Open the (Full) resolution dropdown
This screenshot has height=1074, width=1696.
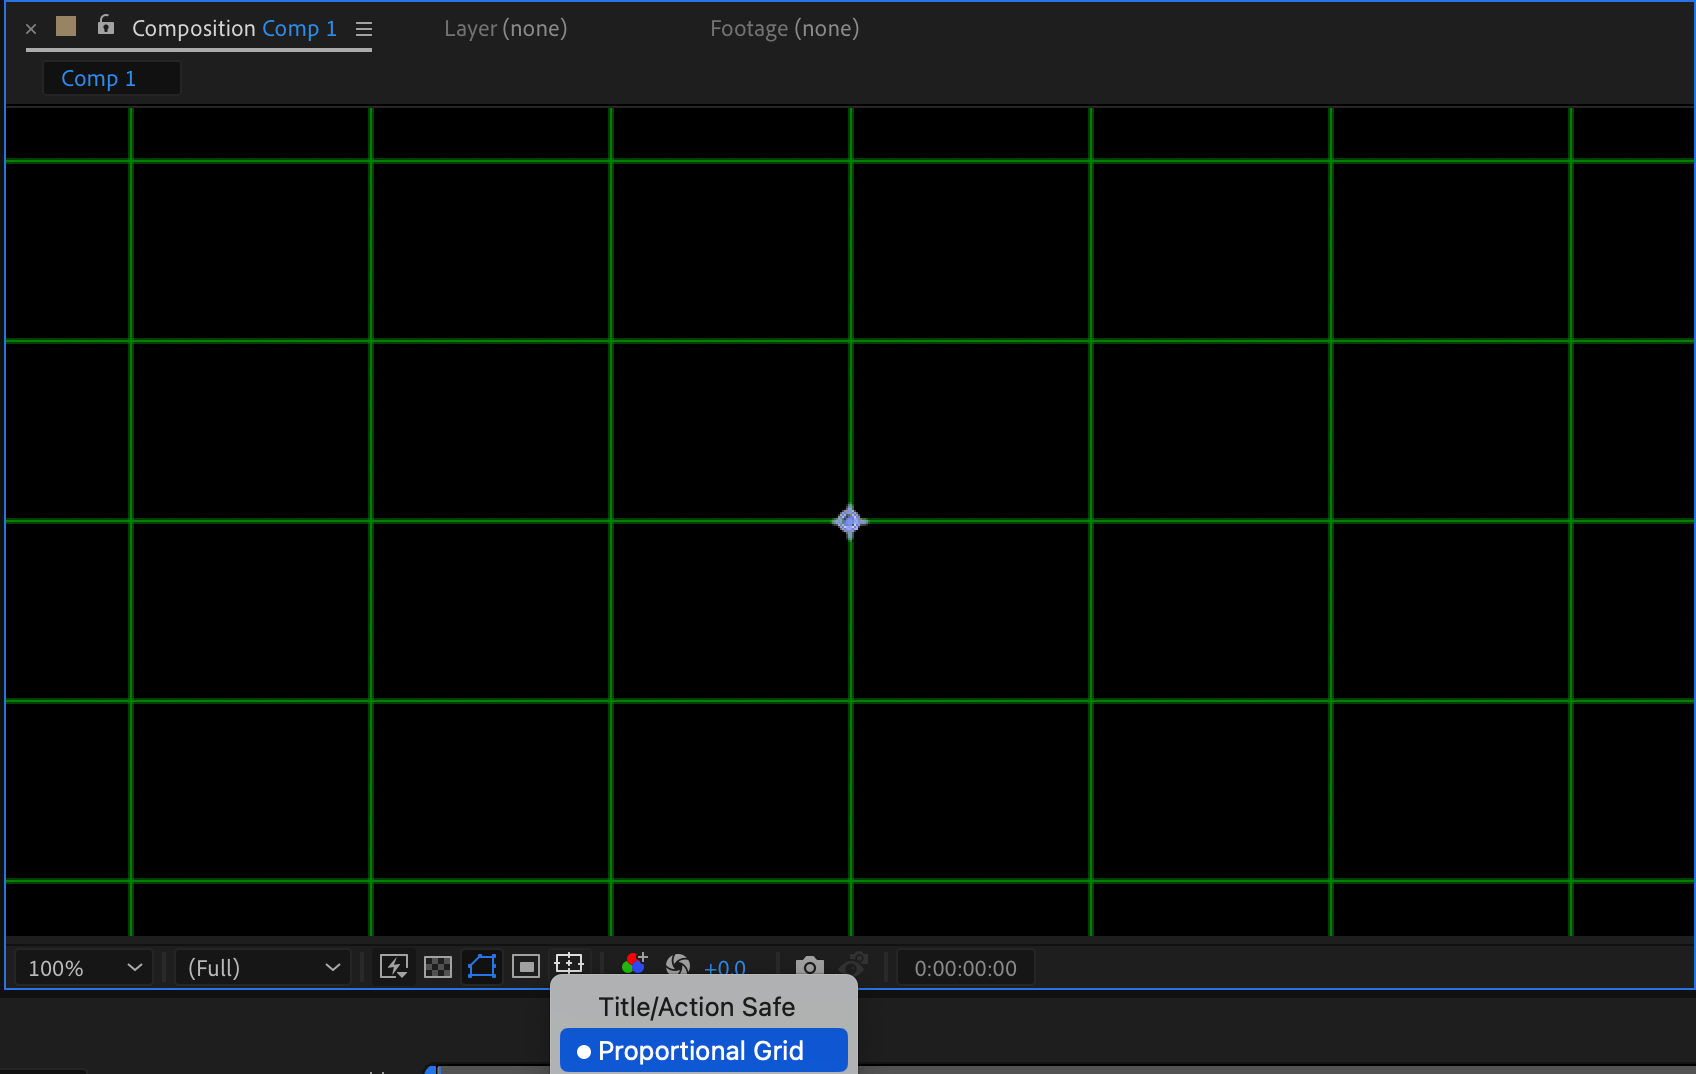pos(263,968)
